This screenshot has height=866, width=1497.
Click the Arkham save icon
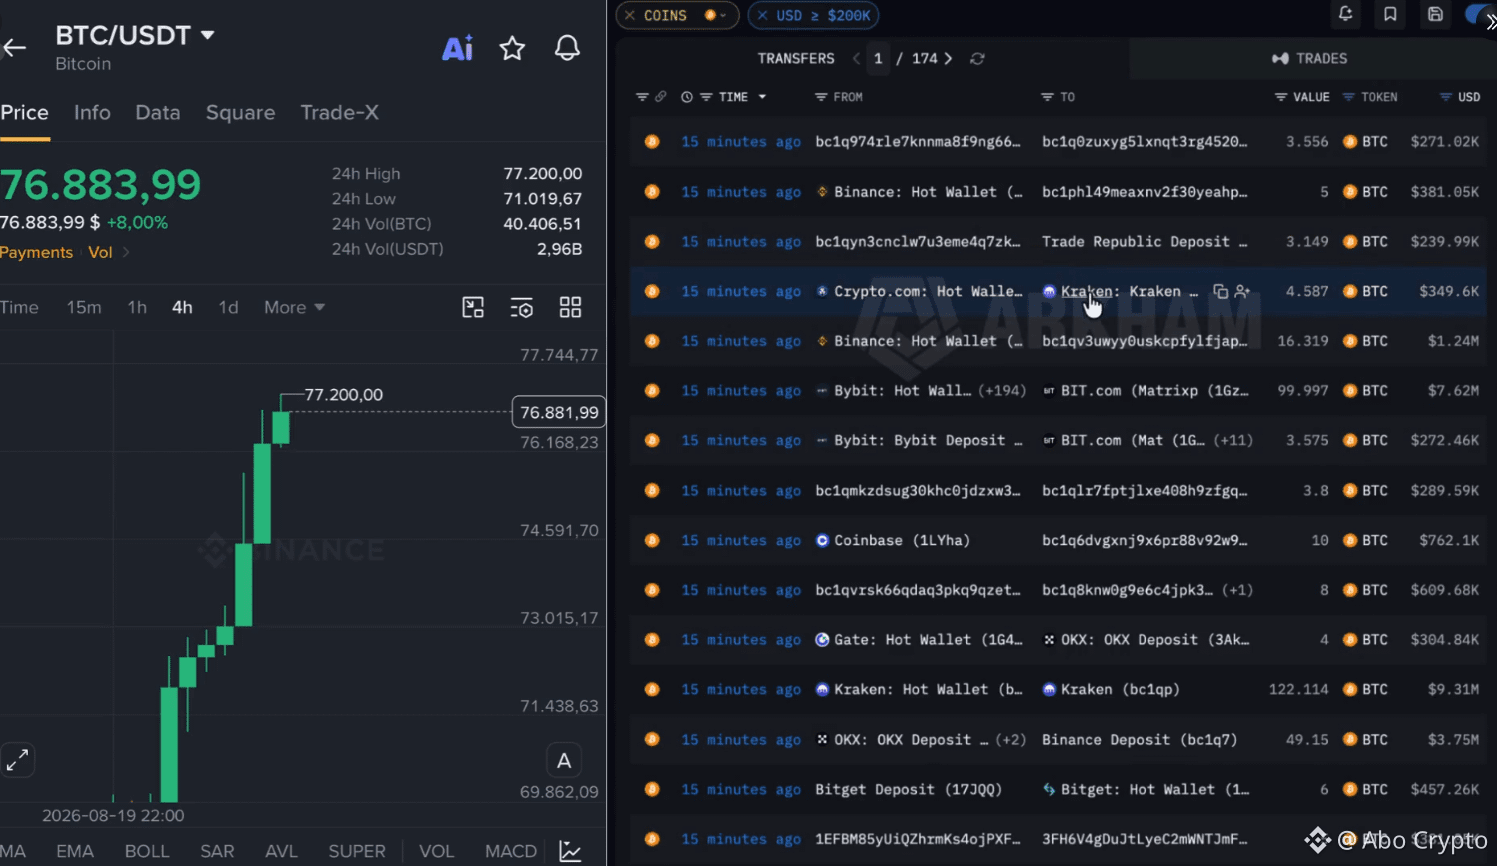click(x=1435, y=14)
